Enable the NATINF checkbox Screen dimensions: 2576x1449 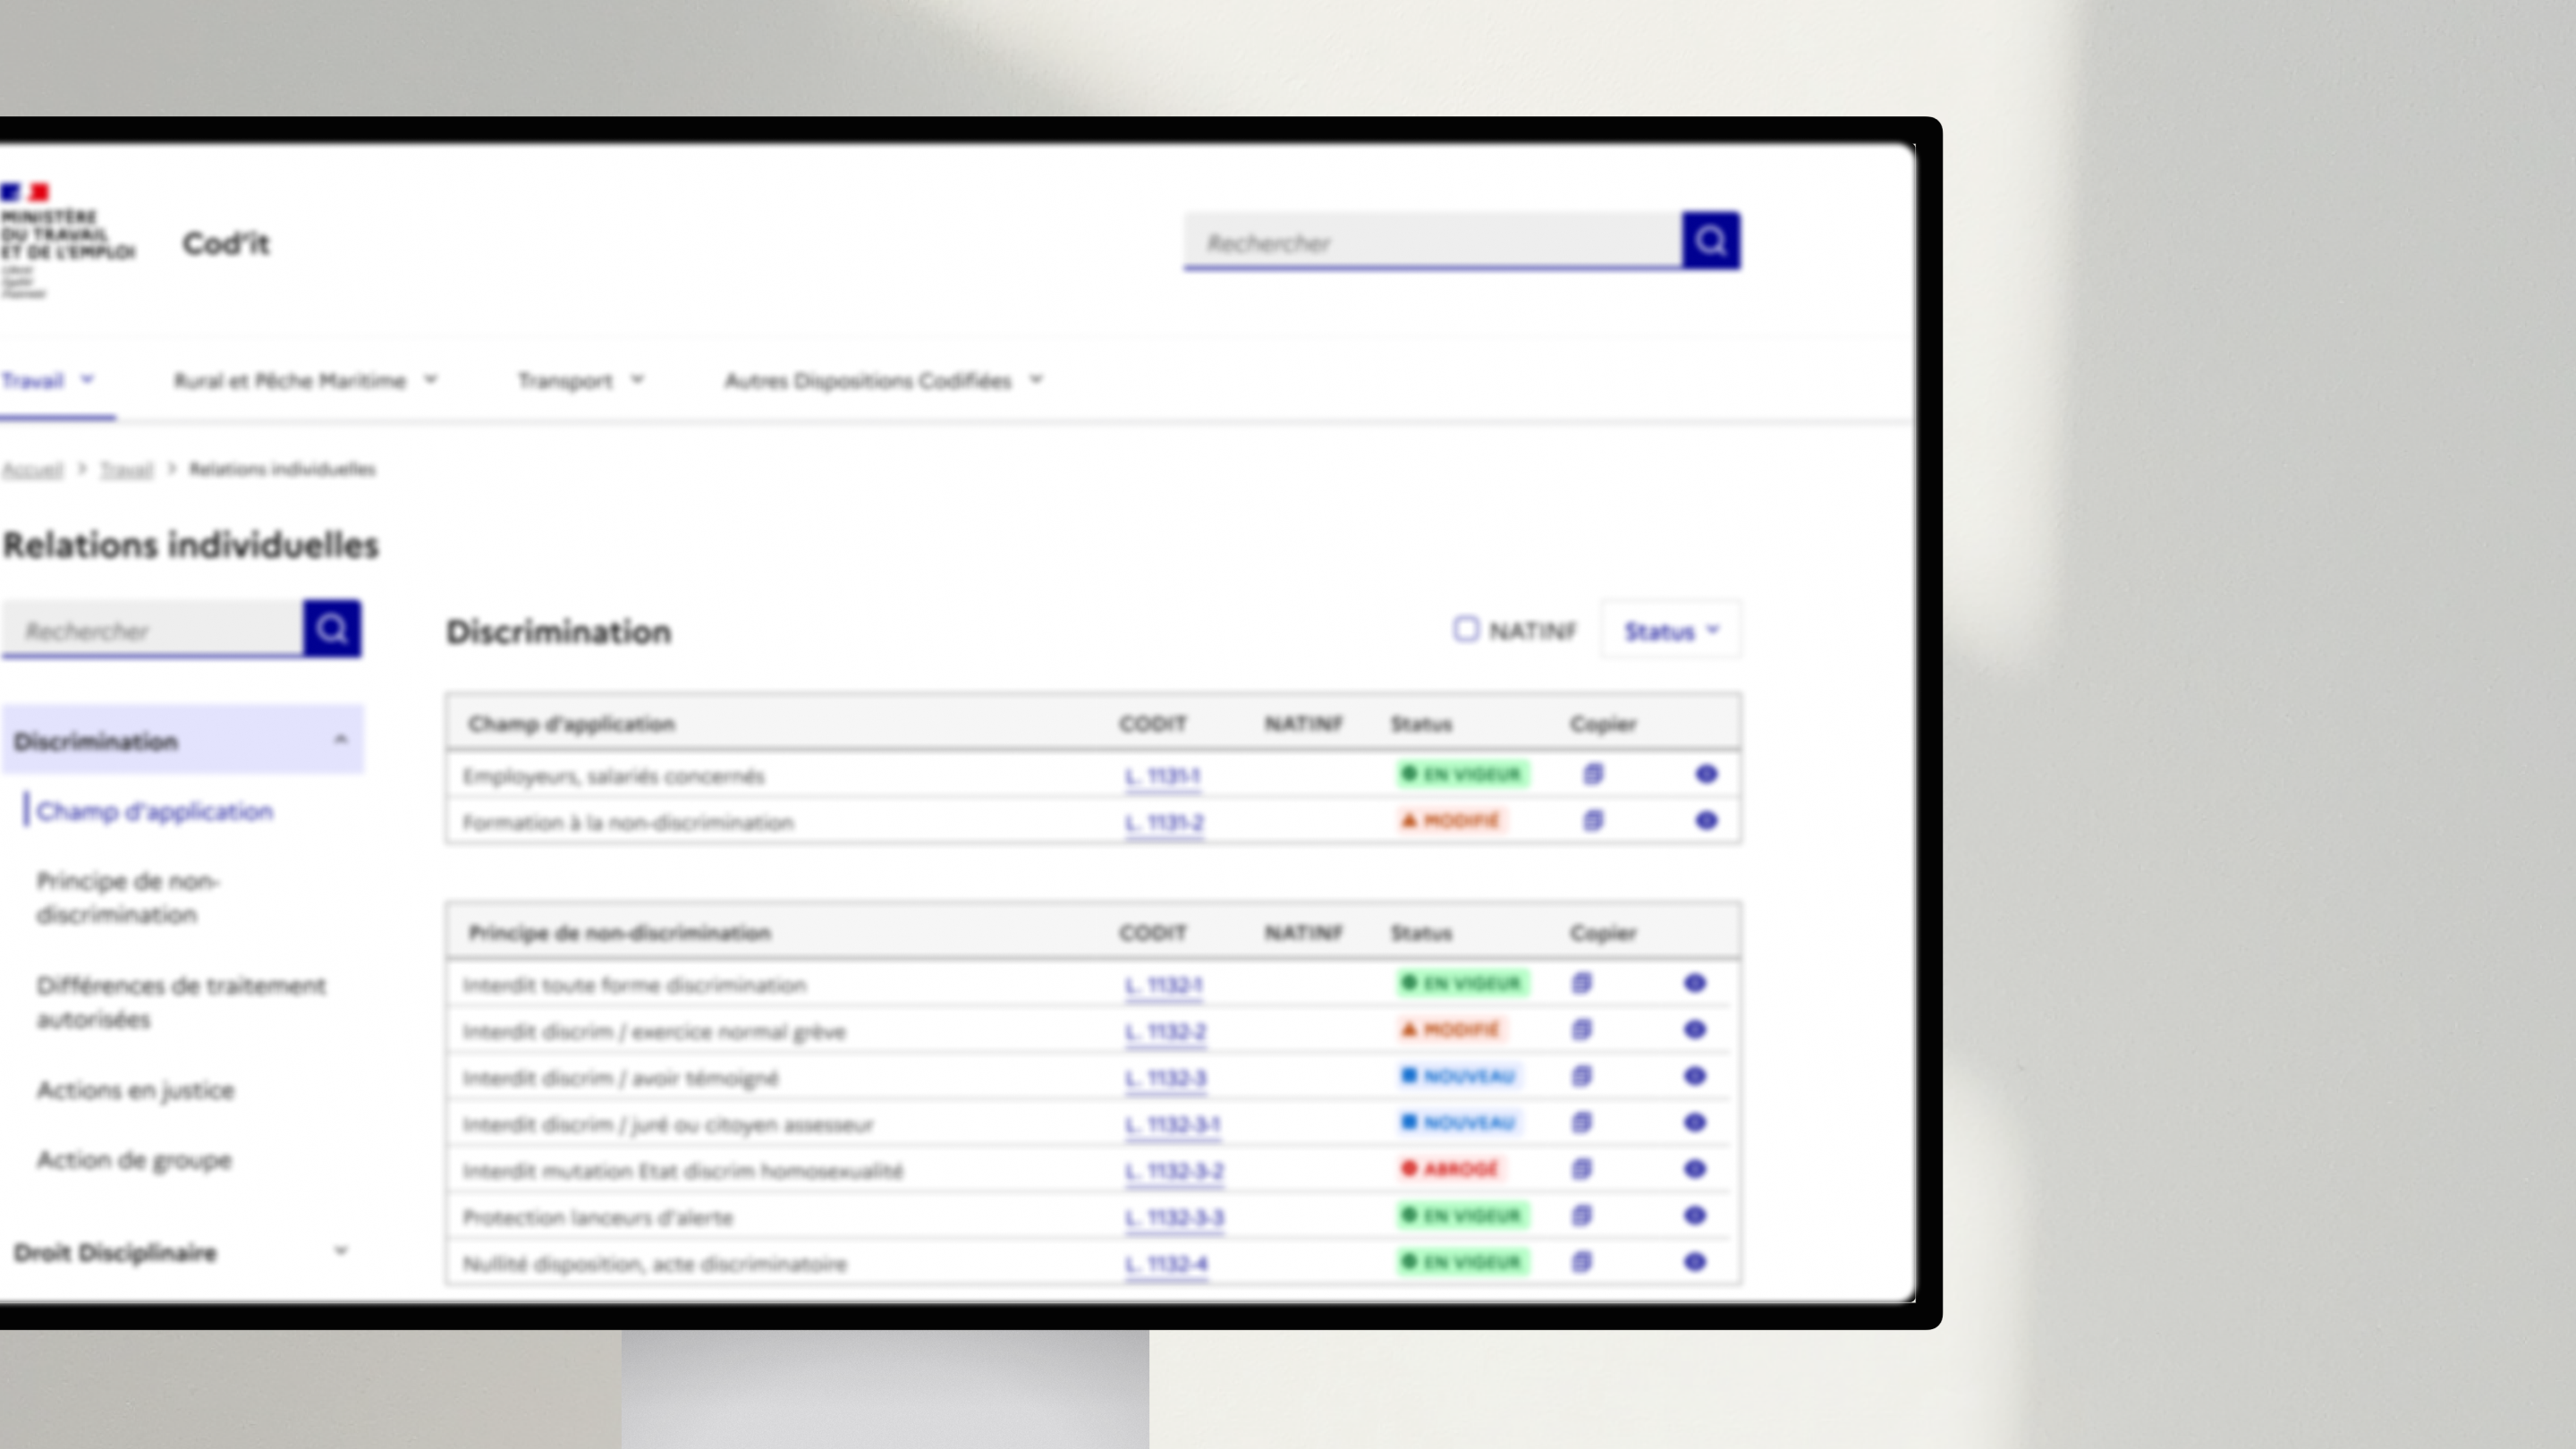[1466, 629]
